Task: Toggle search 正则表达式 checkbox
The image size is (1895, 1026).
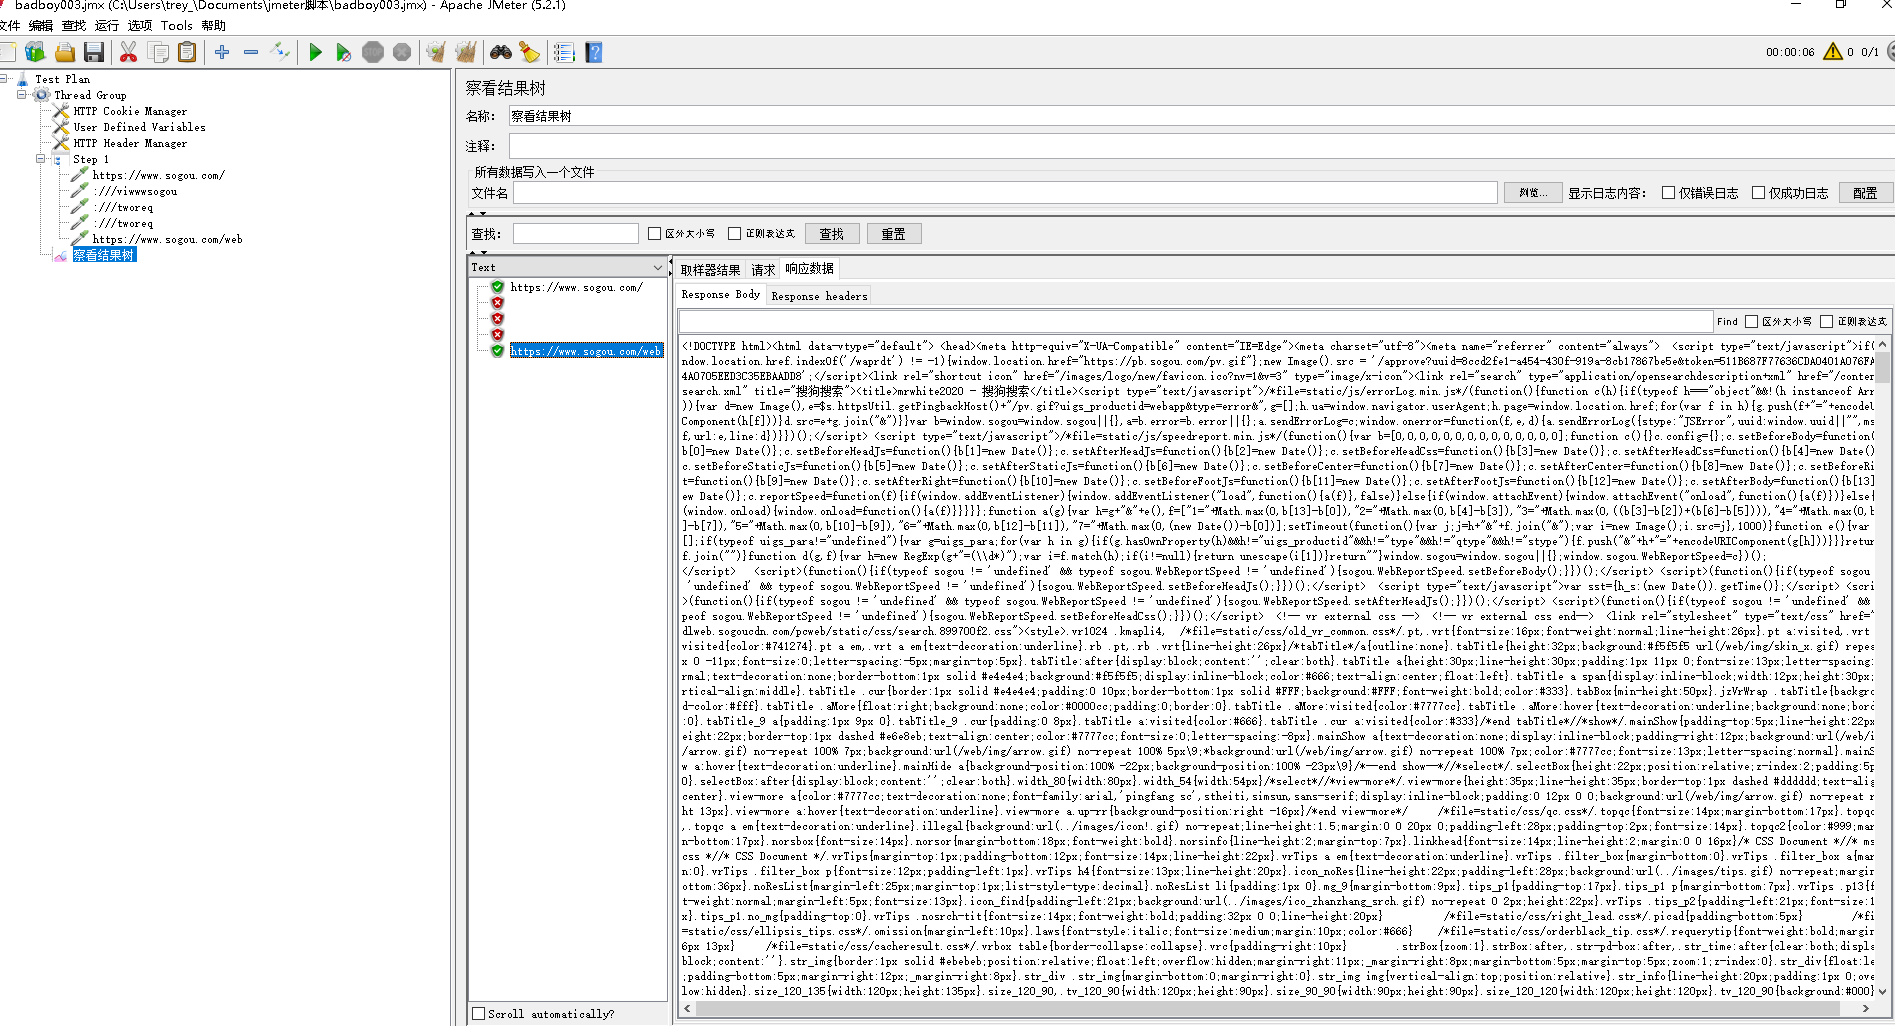Action: pos(735,234)
